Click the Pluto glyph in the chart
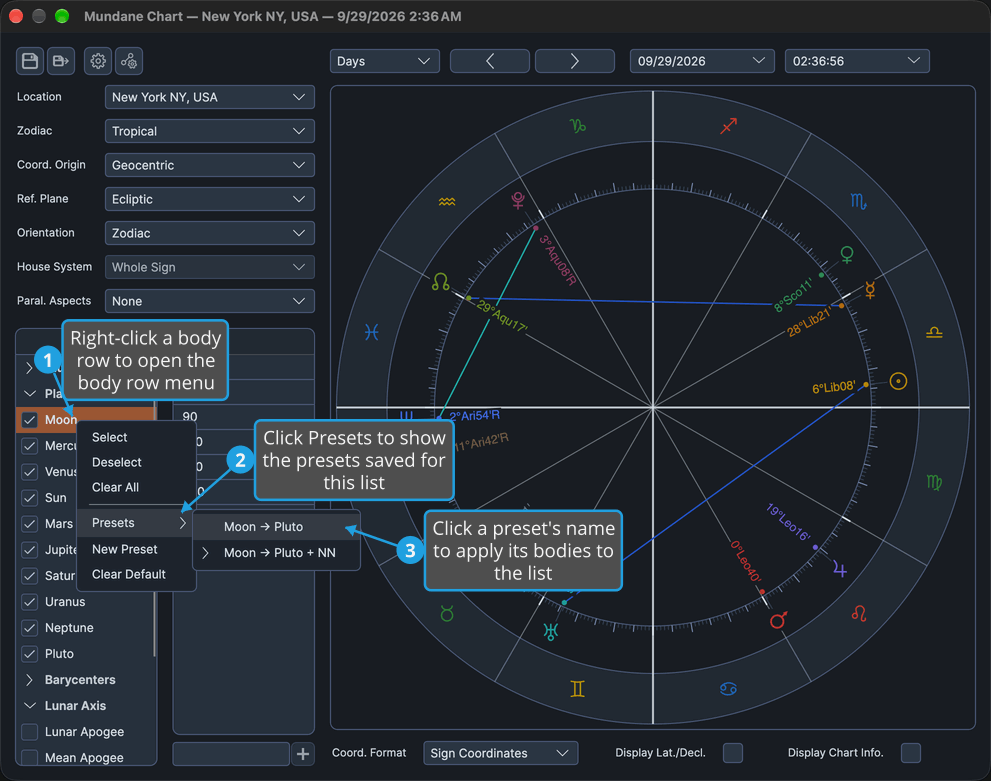Image resolution: width=991 pixels, height=781 pixels. tap(518, 200)
